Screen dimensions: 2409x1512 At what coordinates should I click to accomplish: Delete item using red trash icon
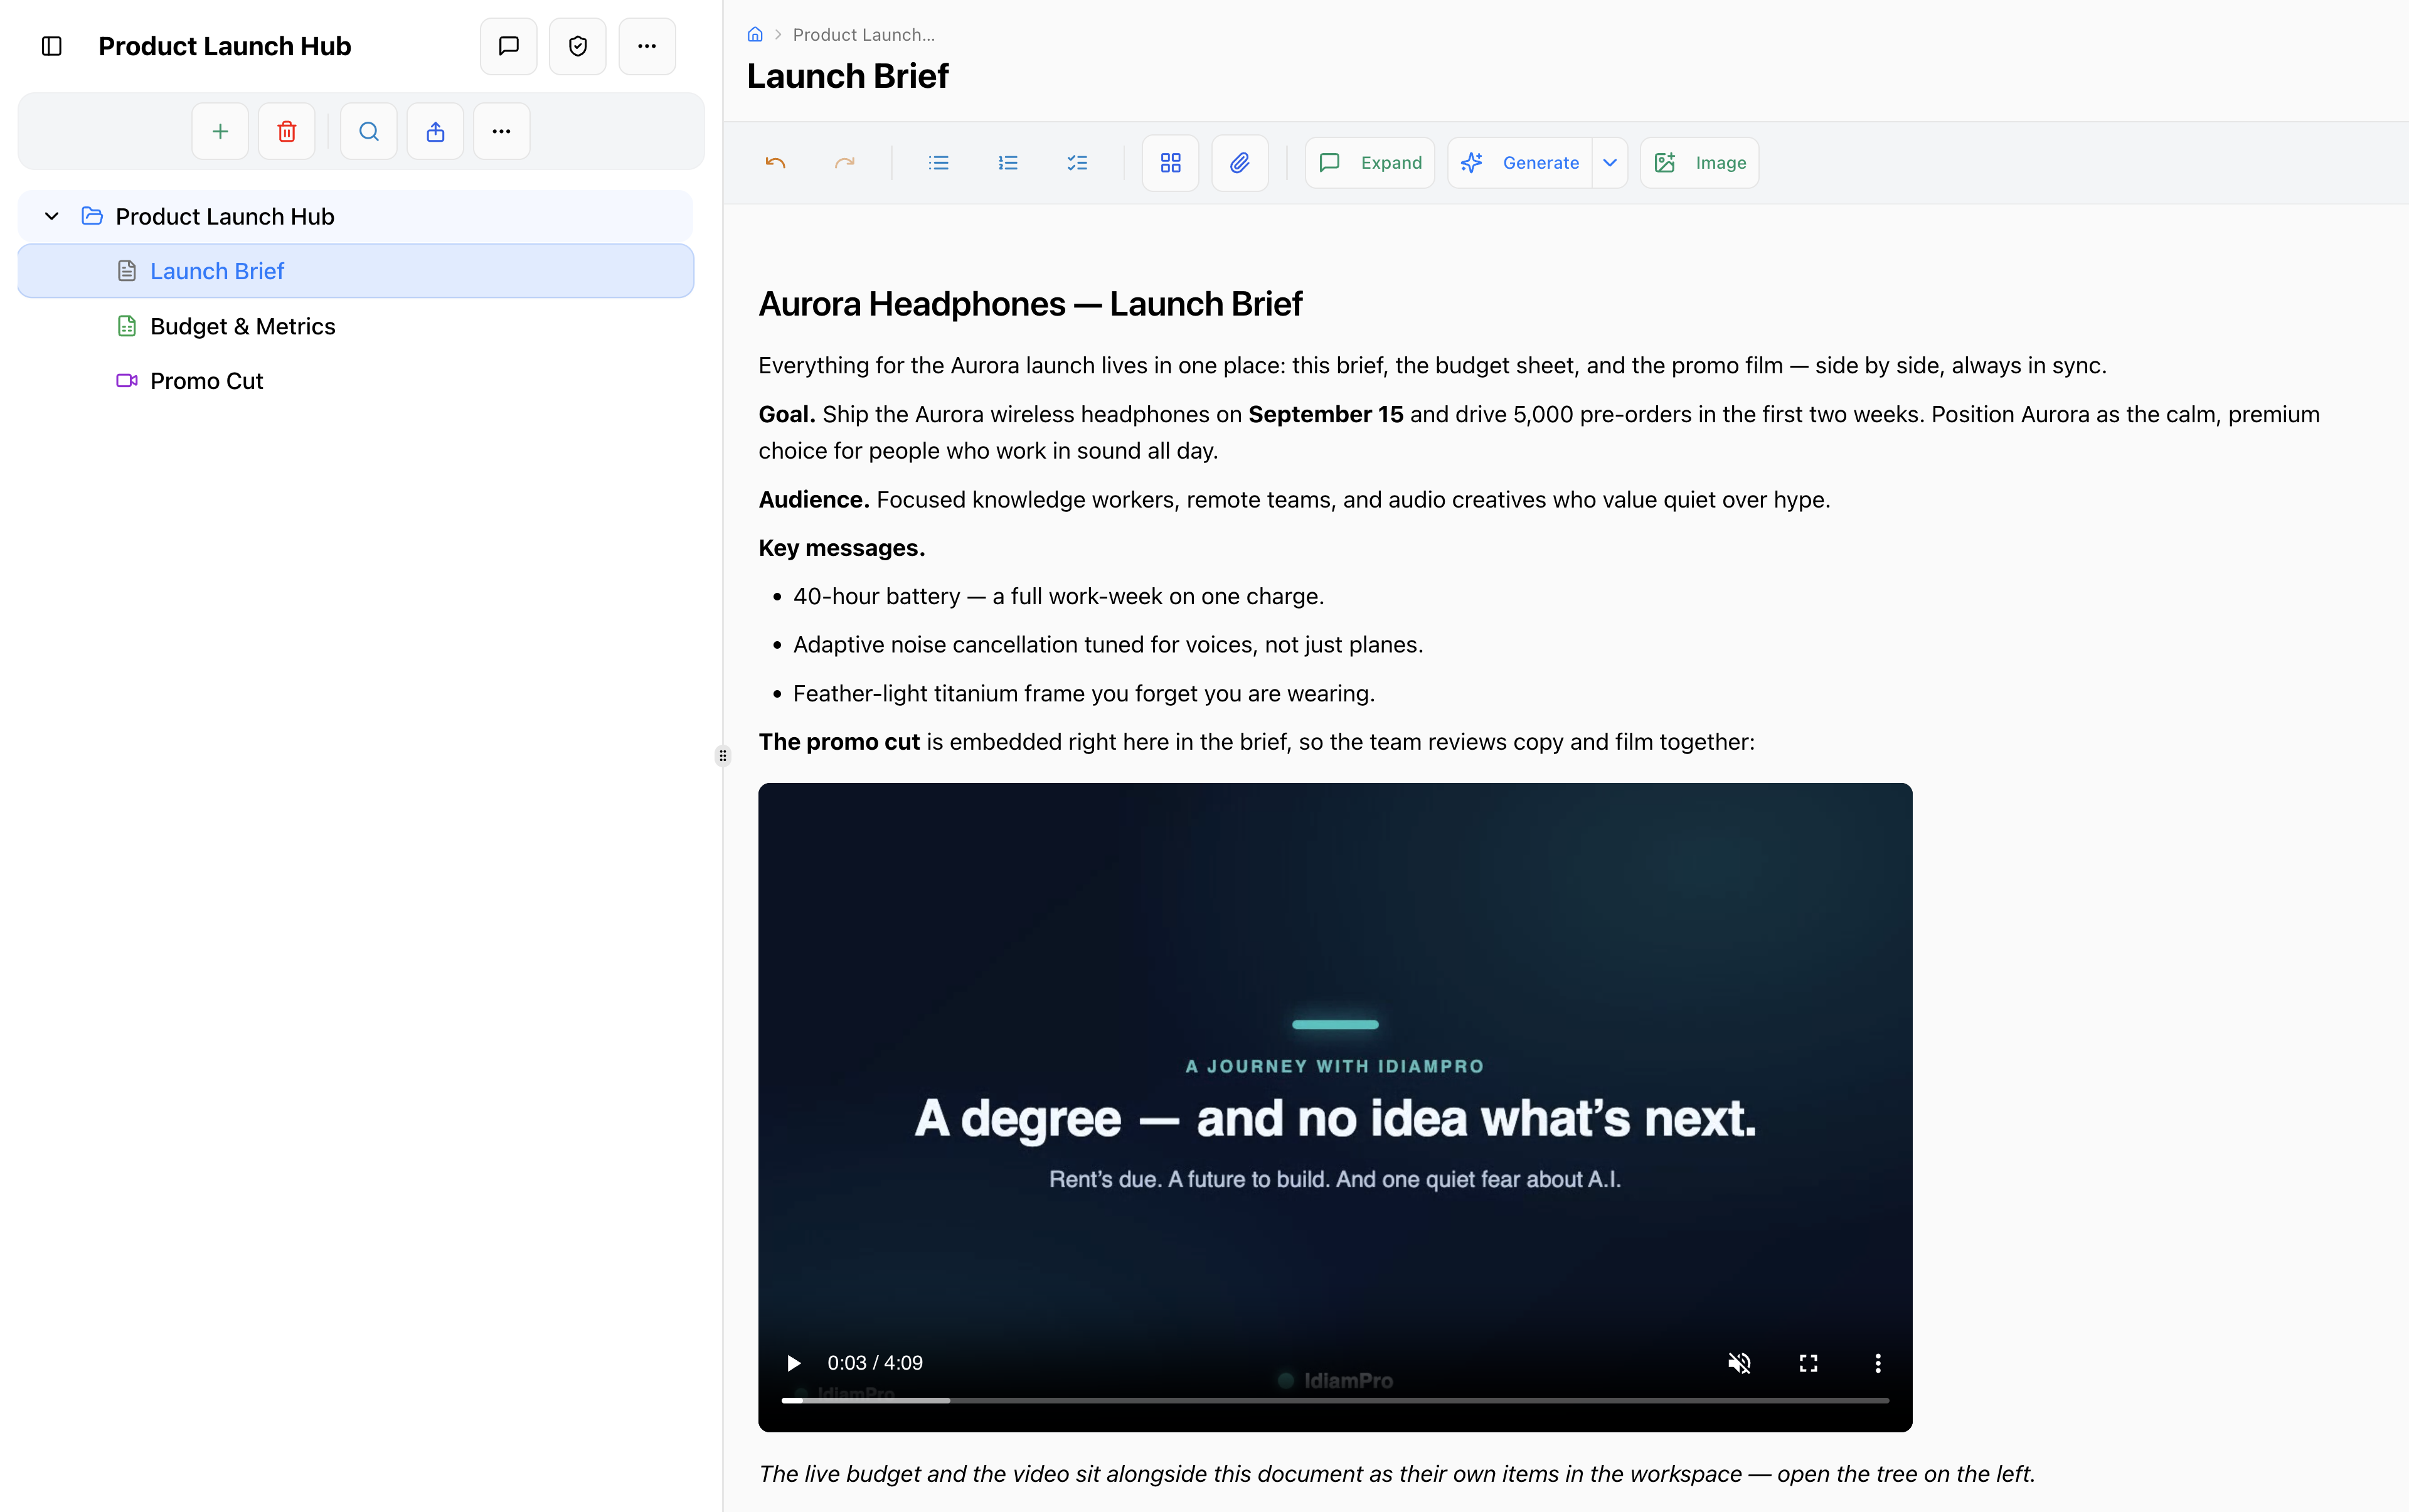287,131
